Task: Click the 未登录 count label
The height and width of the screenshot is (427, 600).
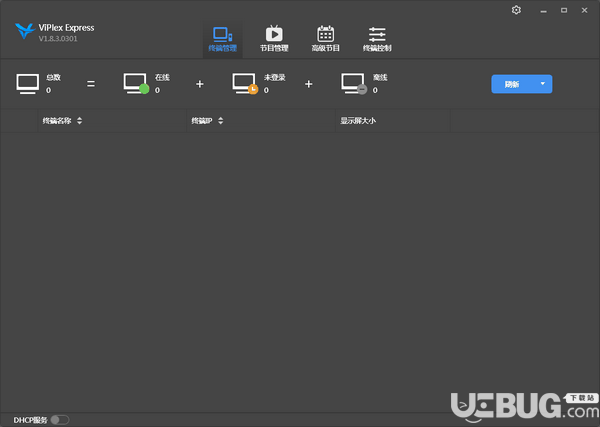Action: (266, 90)
